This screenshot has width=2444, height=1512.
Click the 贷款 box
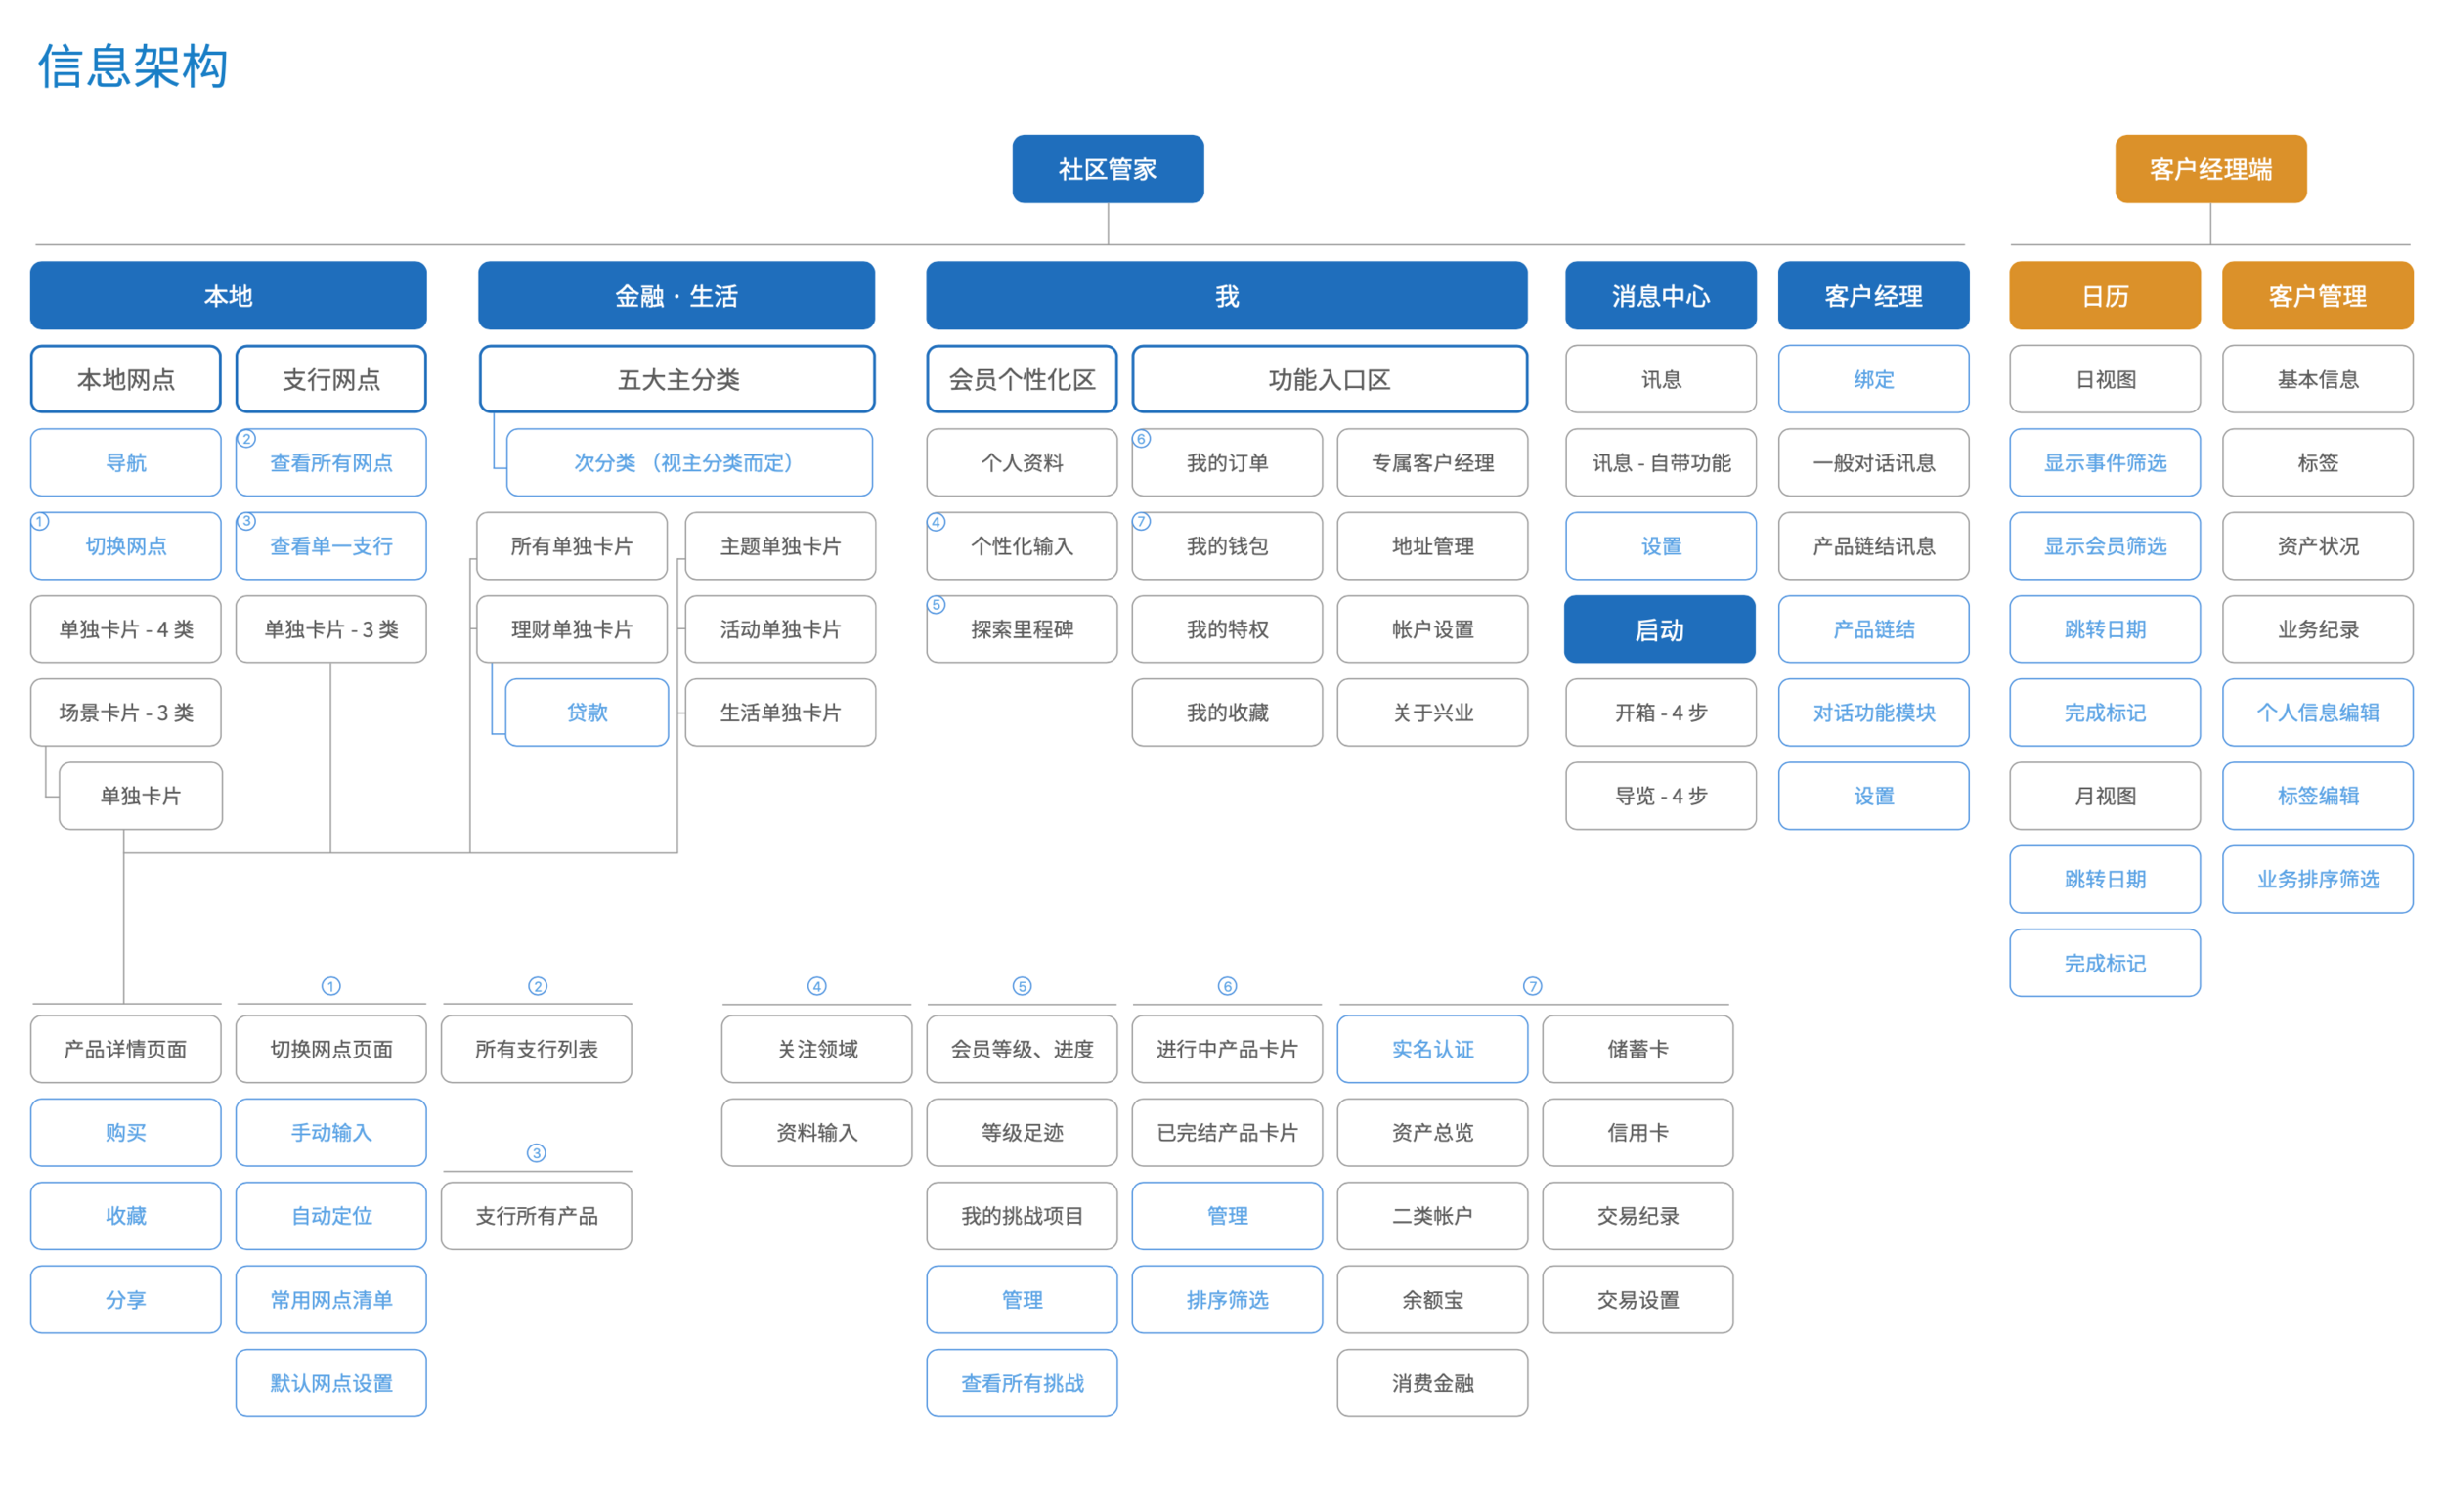tap(586, 712)
